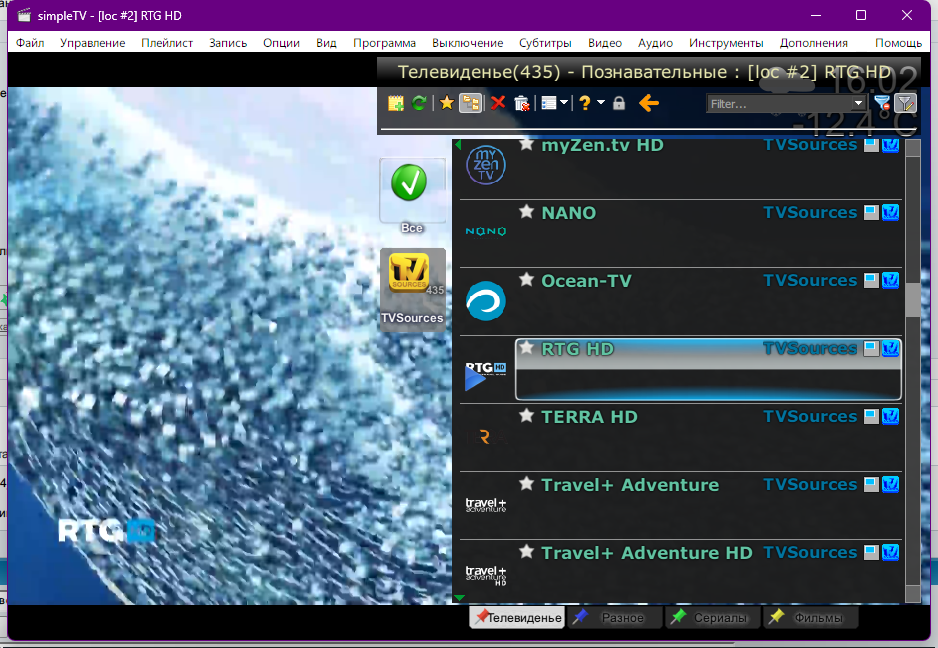Click into the Filter text field
The height and width of the screenshot is (648, 938).
(779, 104)
